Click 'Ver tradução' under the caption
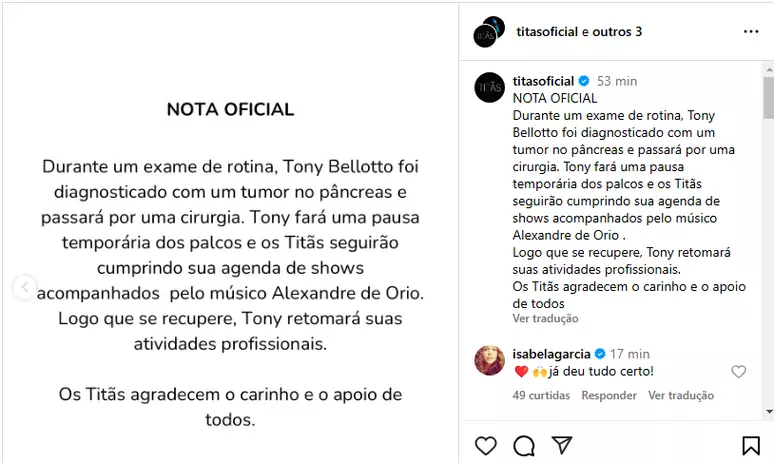Viewport: 774px width, 463px height. 545,319
